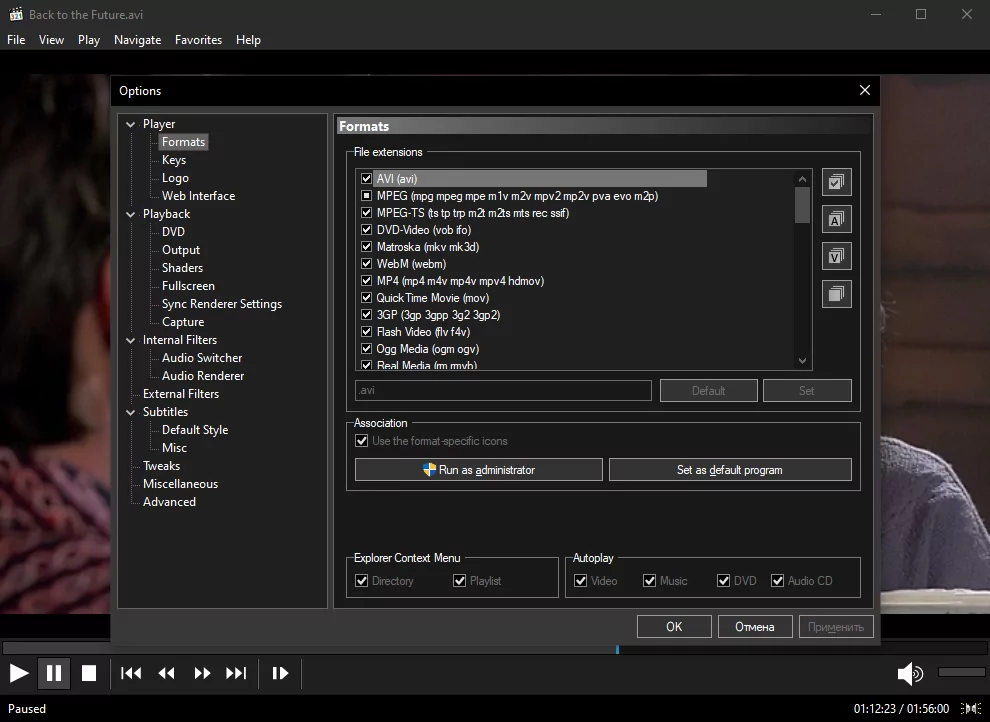The height and width of the screenshot is (722, 990).
Task: Select Audio Switcher settings
Action: click(202, 358)
